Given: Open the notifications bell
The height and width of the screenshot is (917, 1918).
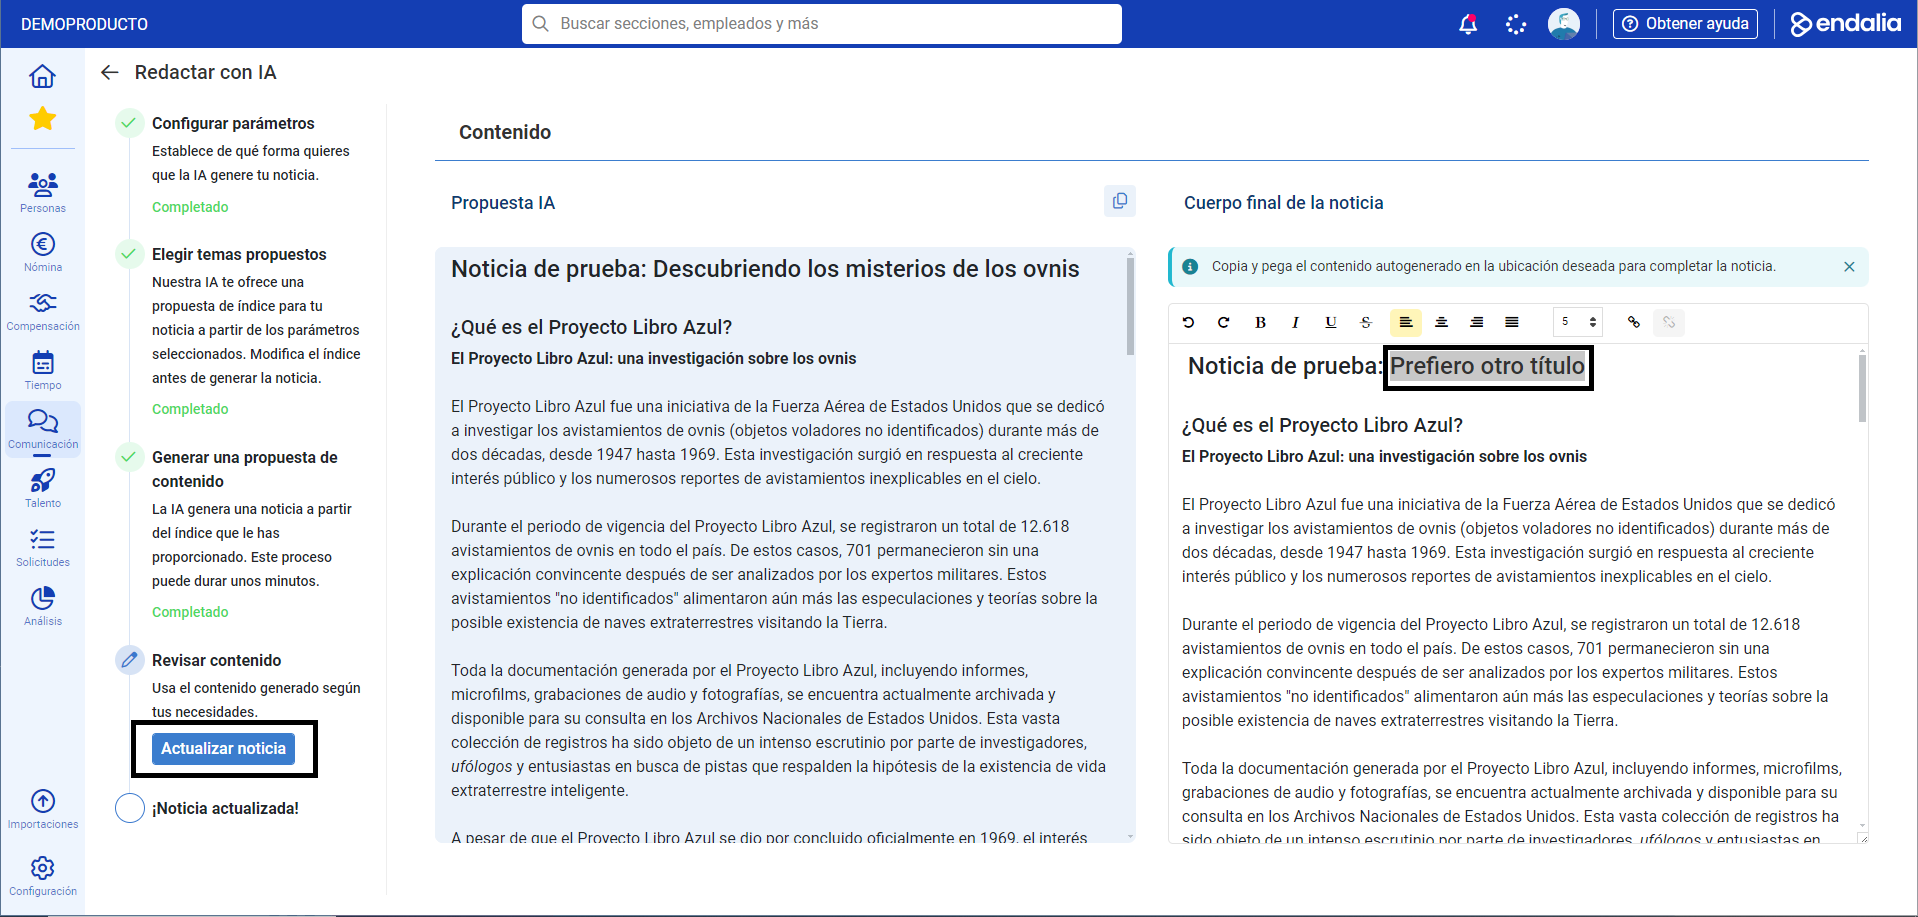Looking at the screenshot, I should pos(1468,24).
